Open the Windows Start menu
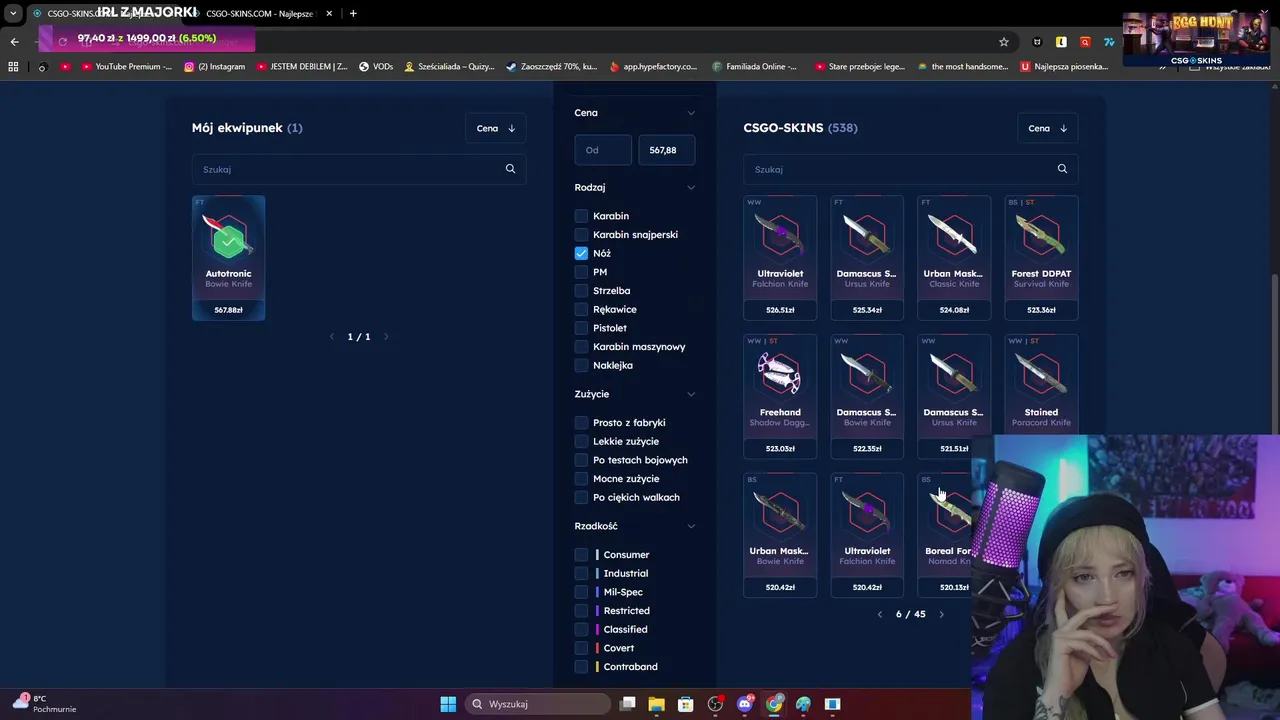 point(448,704)
